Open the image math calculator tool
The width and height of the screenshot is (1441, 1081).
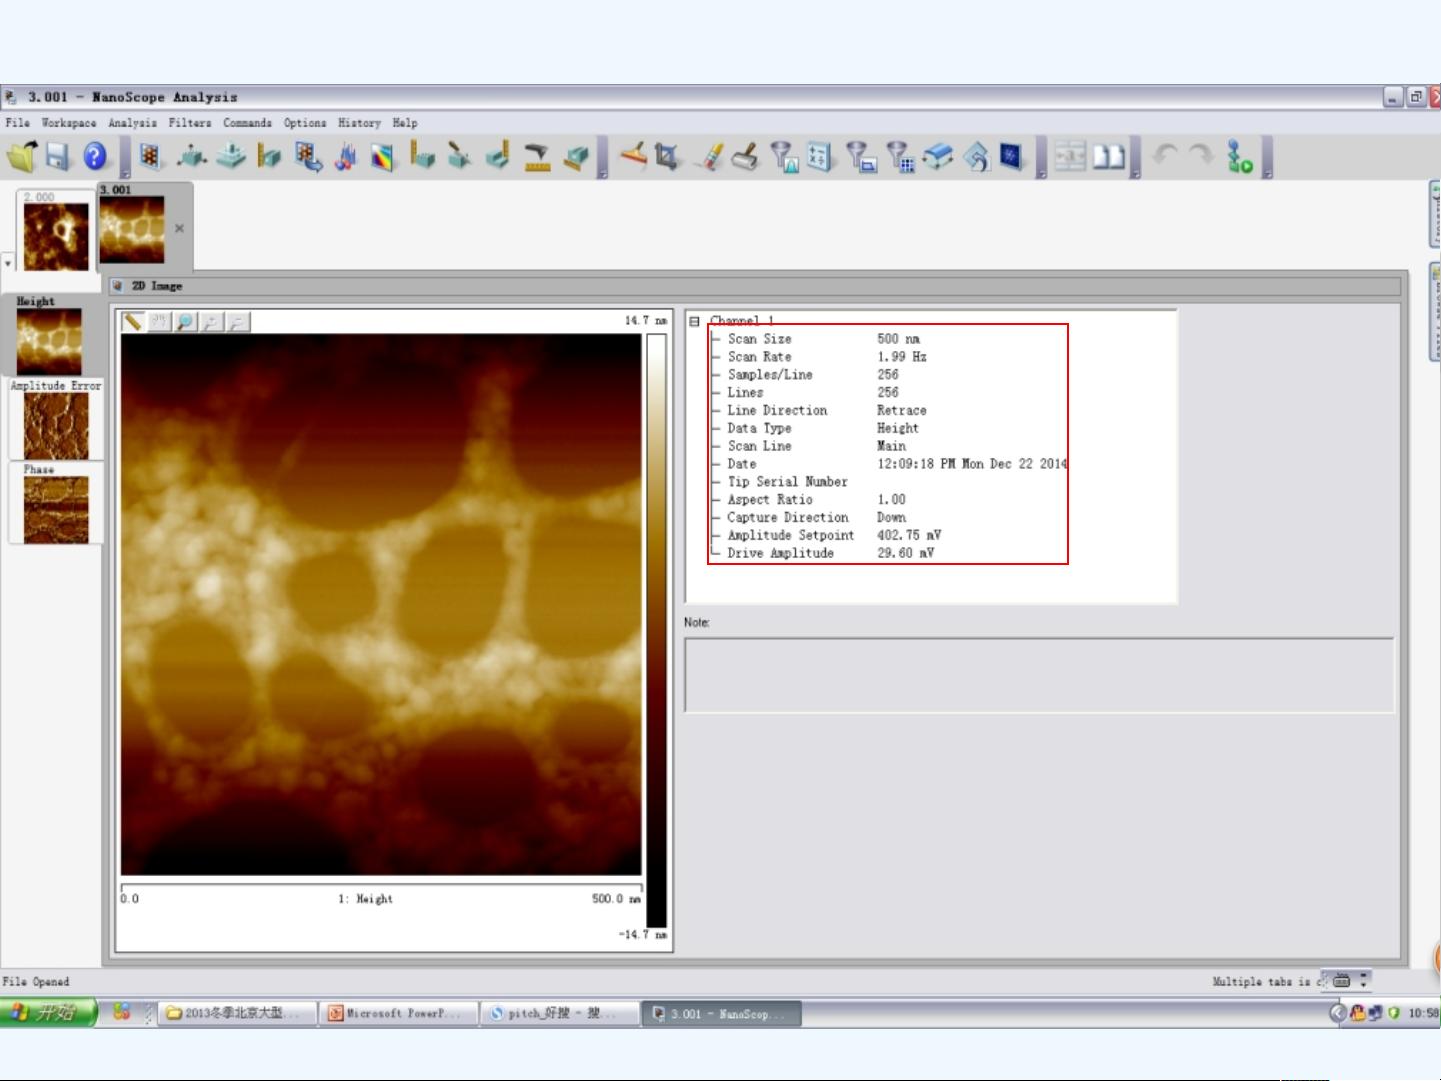pos(820,157)
